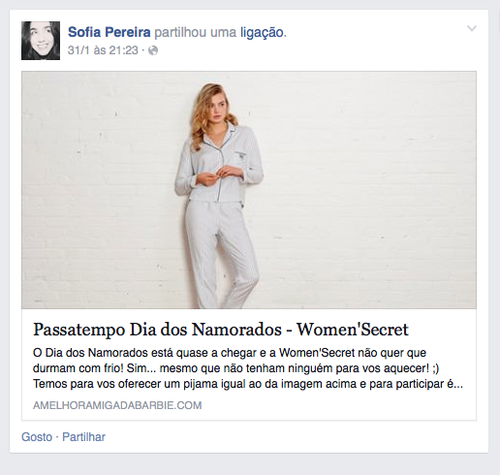Click the 'partilhou uma' header text

[x=195, y=33]
